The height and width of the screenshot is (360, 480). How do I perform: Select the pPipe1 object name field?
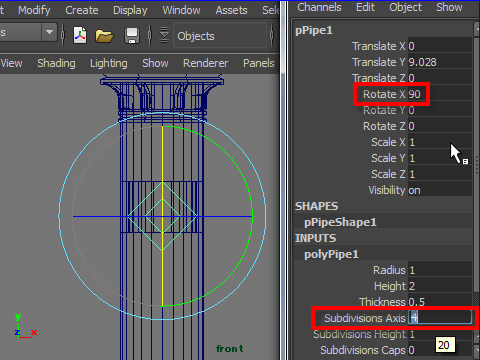point(314,30)
